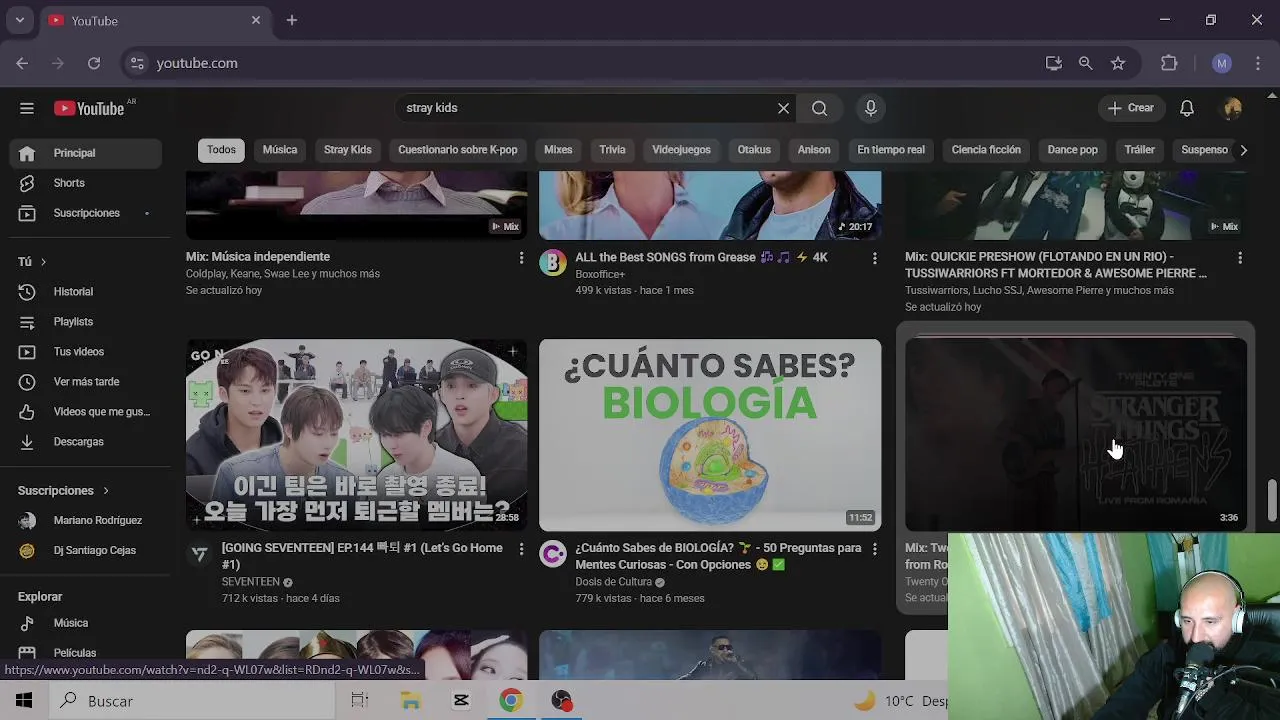The width and height of the screenshot is (1280, 720).
Task: Click the Crear button
Action: 1131,108
